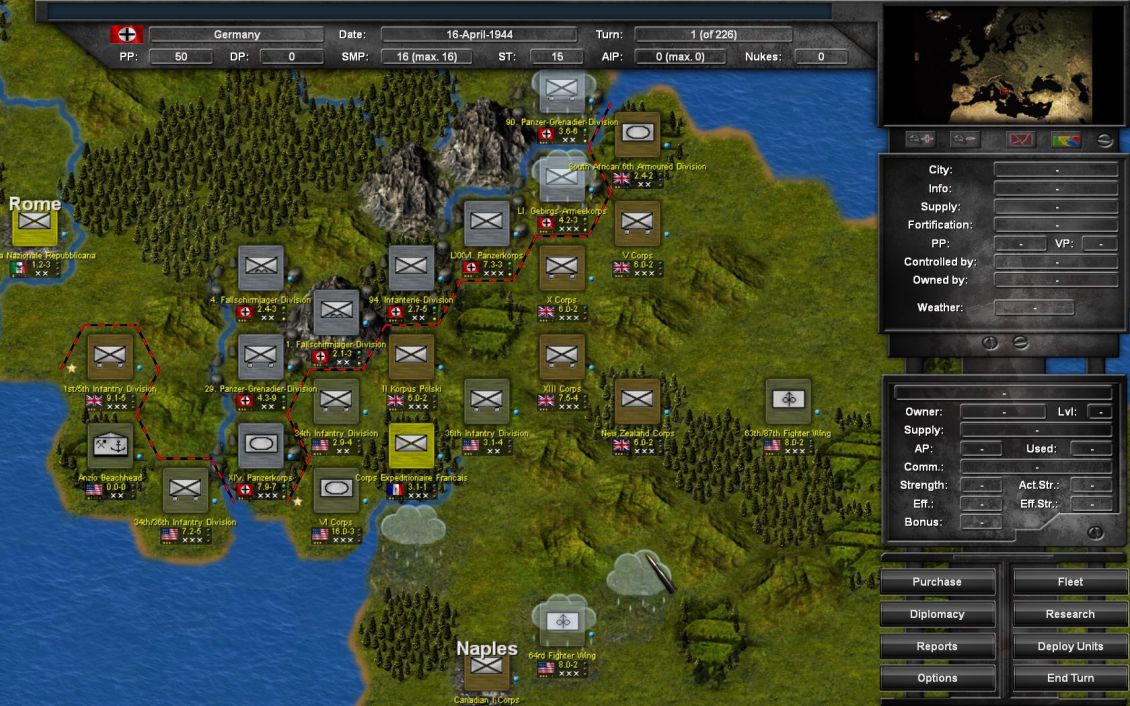Screen dimensions: 1130x706
Task: Toggle the air unit display button under the minimap
Action: coord(965,140)
